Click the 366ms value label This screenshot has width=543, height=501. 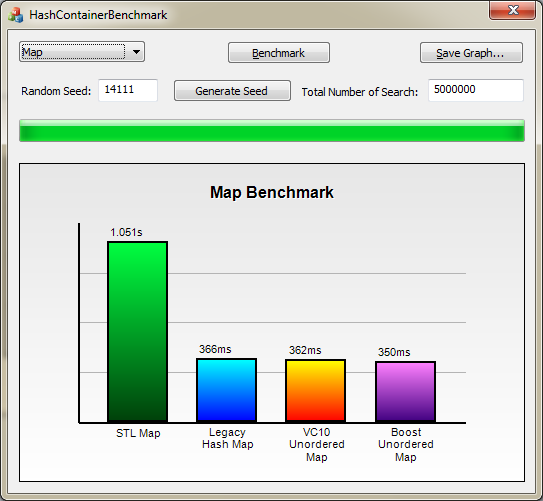pyautogui.click(x=215, y=349)
